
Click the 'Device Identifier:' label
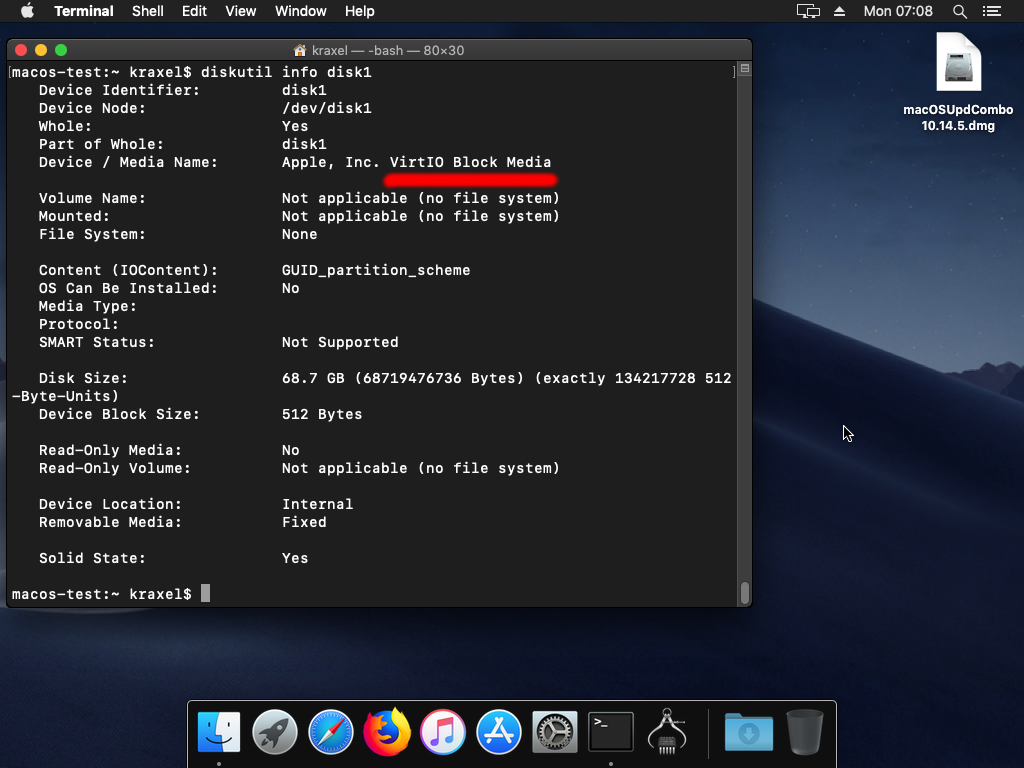(120, 90)
